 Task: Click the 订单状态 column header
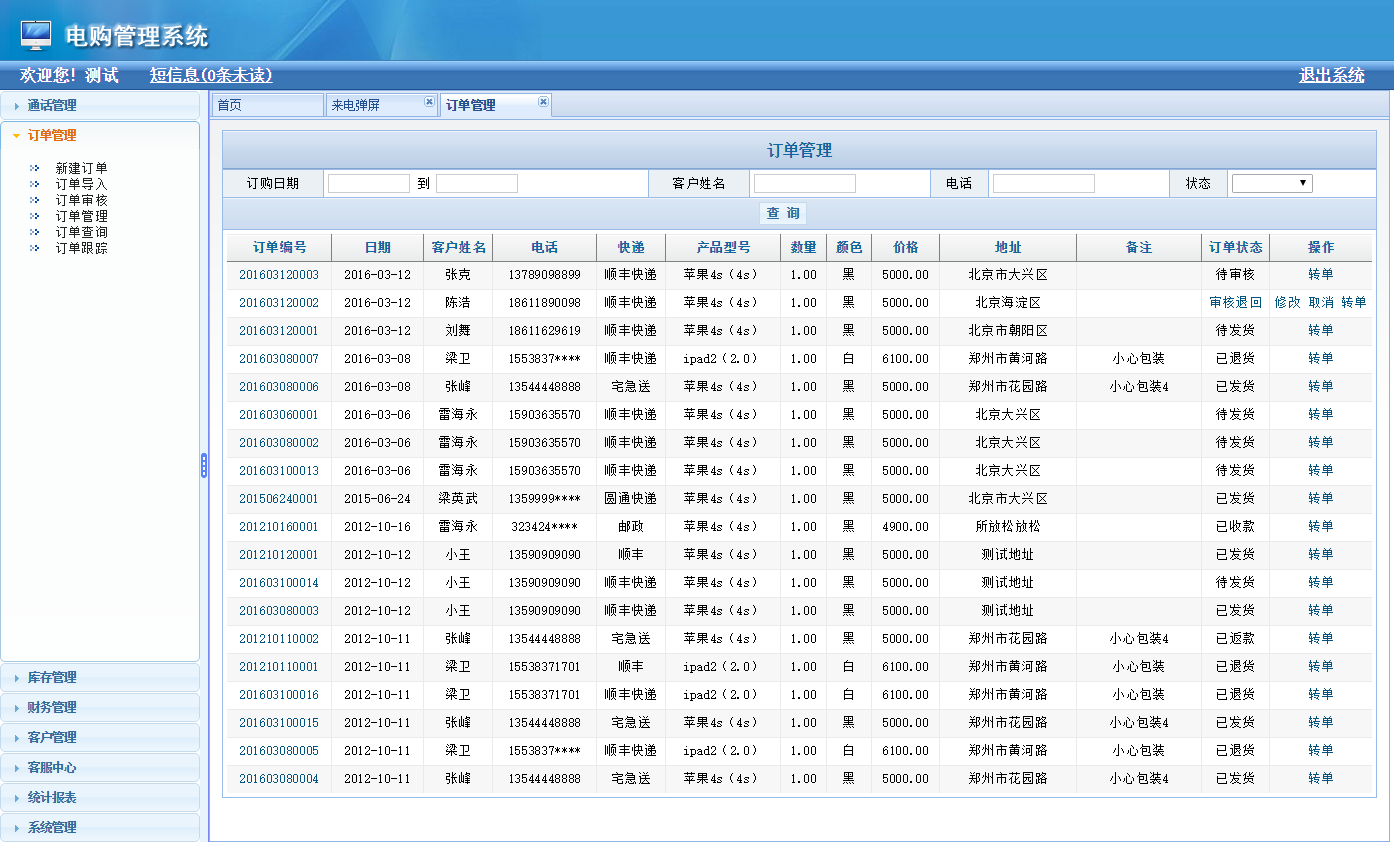pos(1236,247)
